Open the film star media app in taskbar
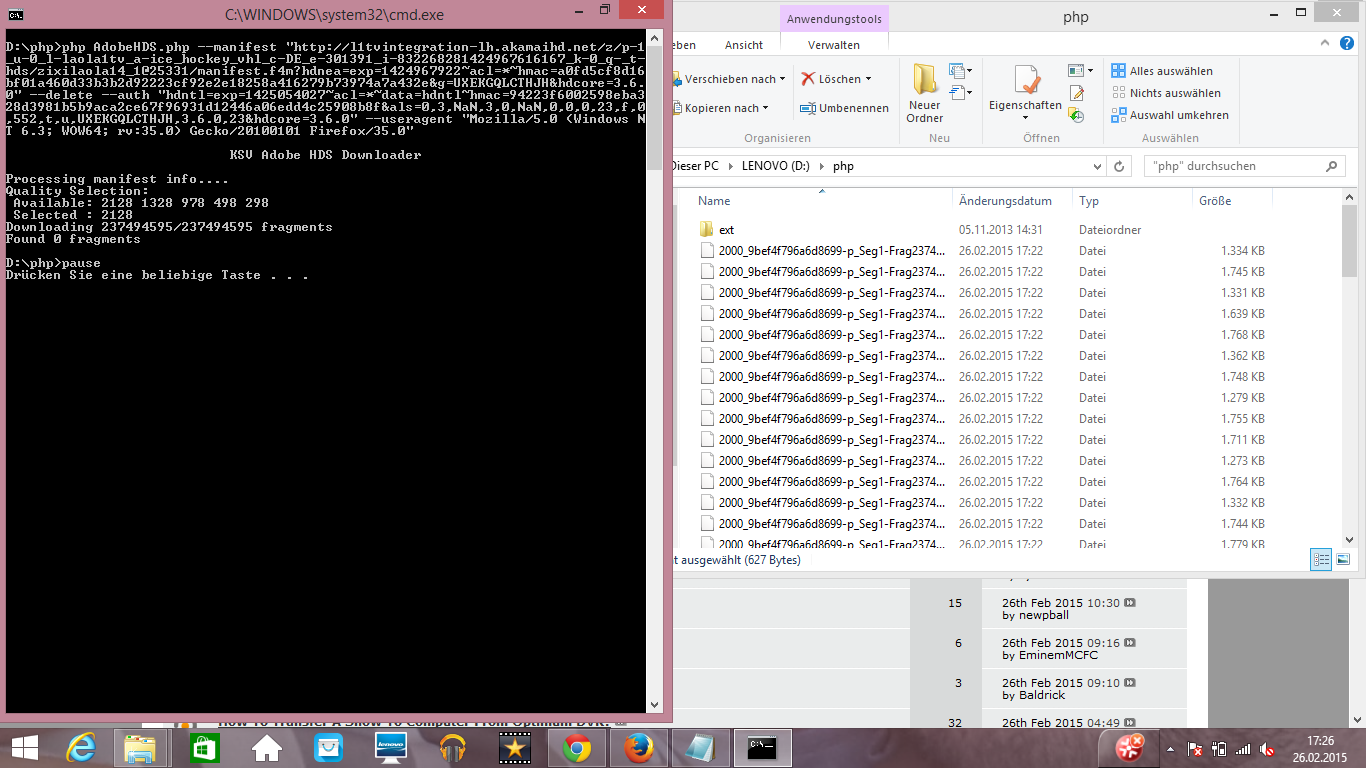This screenshot has height=768, width=1366. (514, 747)
